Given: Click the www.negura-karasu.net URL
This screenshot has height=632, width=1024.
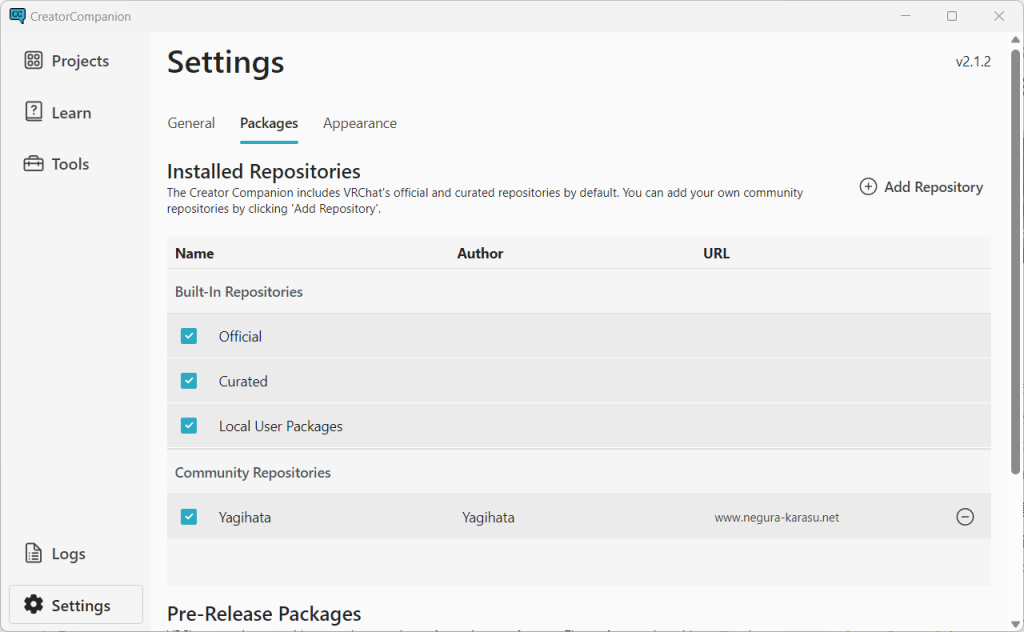Looking at the screenshot, I should (776, 518).
